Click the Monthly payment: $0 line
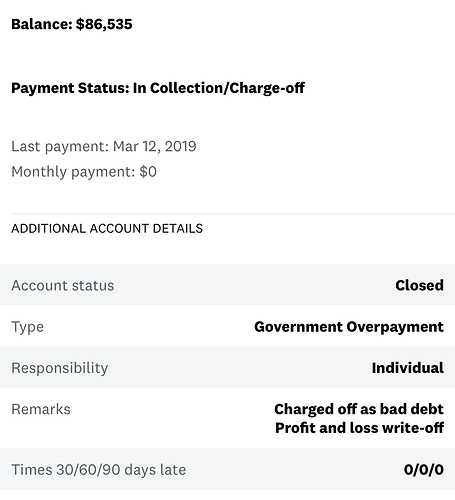This screenshot has width=455, height=500. pyautogui.click(x=84, y=172)
